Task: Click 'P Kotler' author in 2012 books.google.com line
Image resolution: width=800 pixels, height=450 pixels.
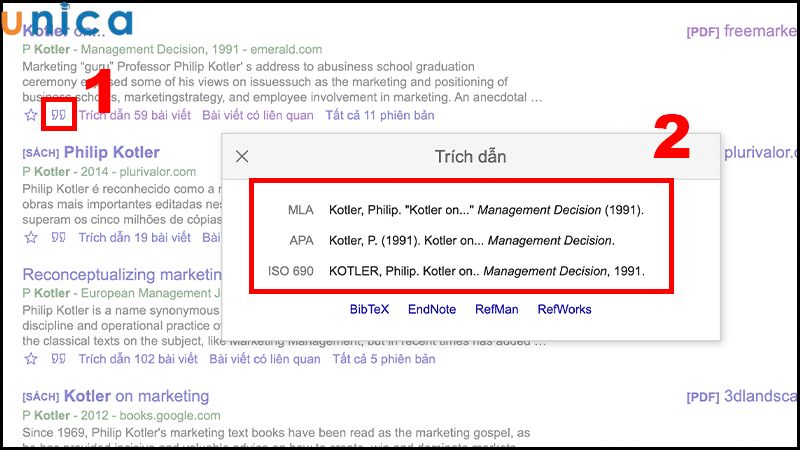Action: (x=46, y=415)
